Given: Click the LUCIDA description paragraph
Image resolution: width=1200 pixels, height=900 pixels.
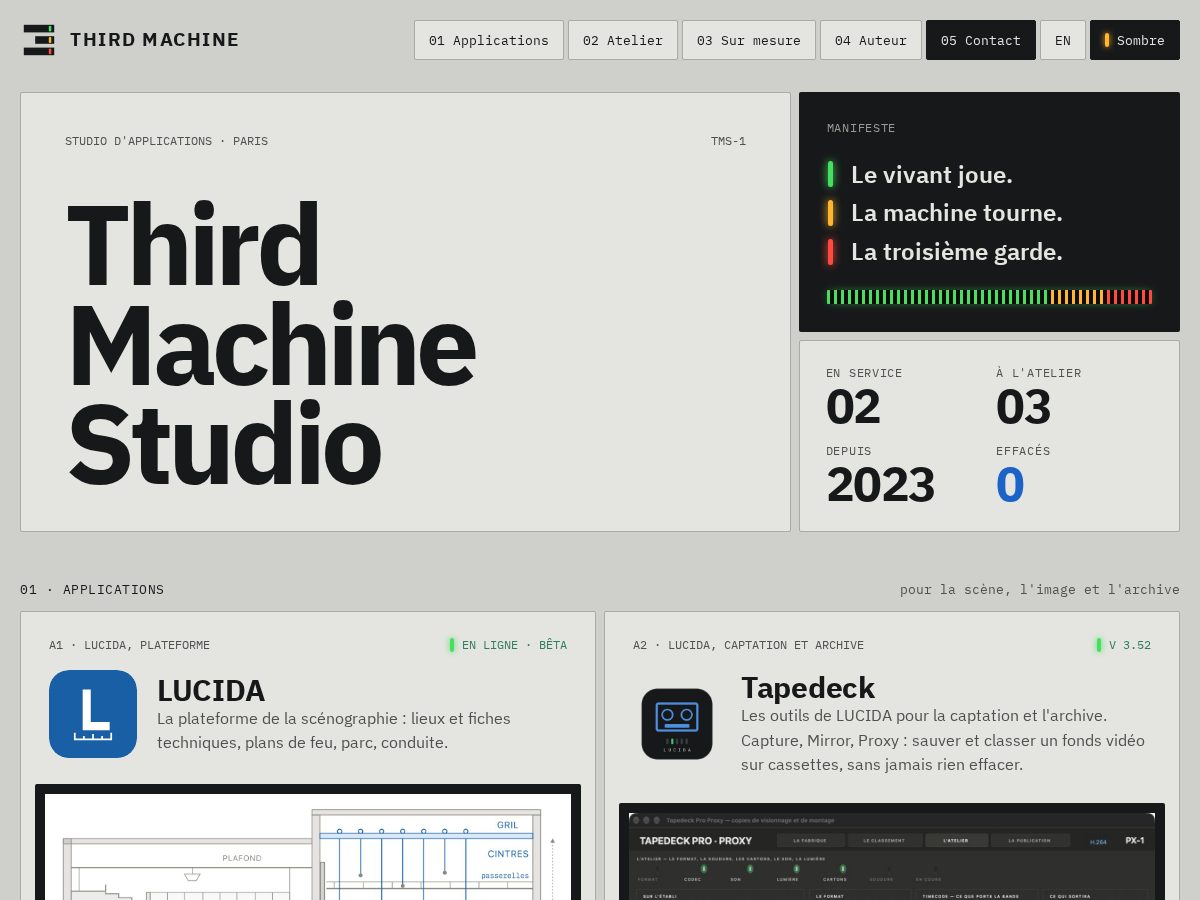Looking at the screenshot, I should (334, 730).
